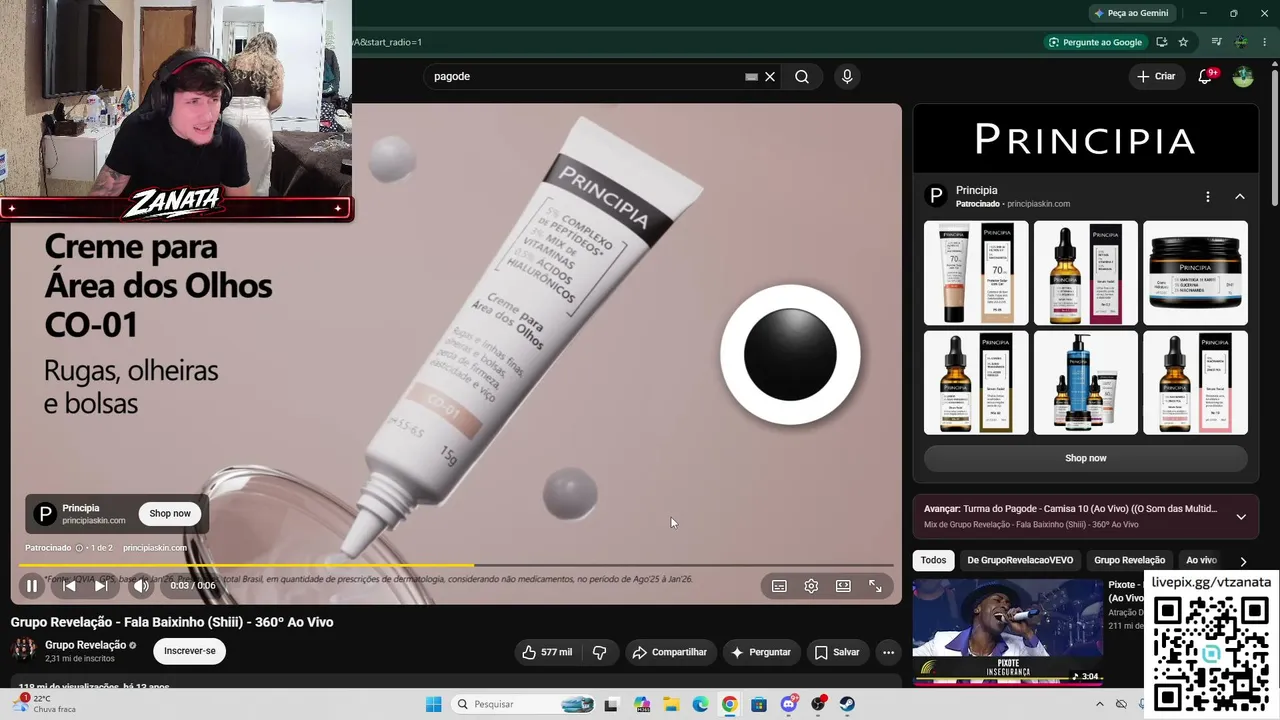Click Peça ao Gemini in Chrome
This screenshot has width=1280, height=720.
(1131, 13)
